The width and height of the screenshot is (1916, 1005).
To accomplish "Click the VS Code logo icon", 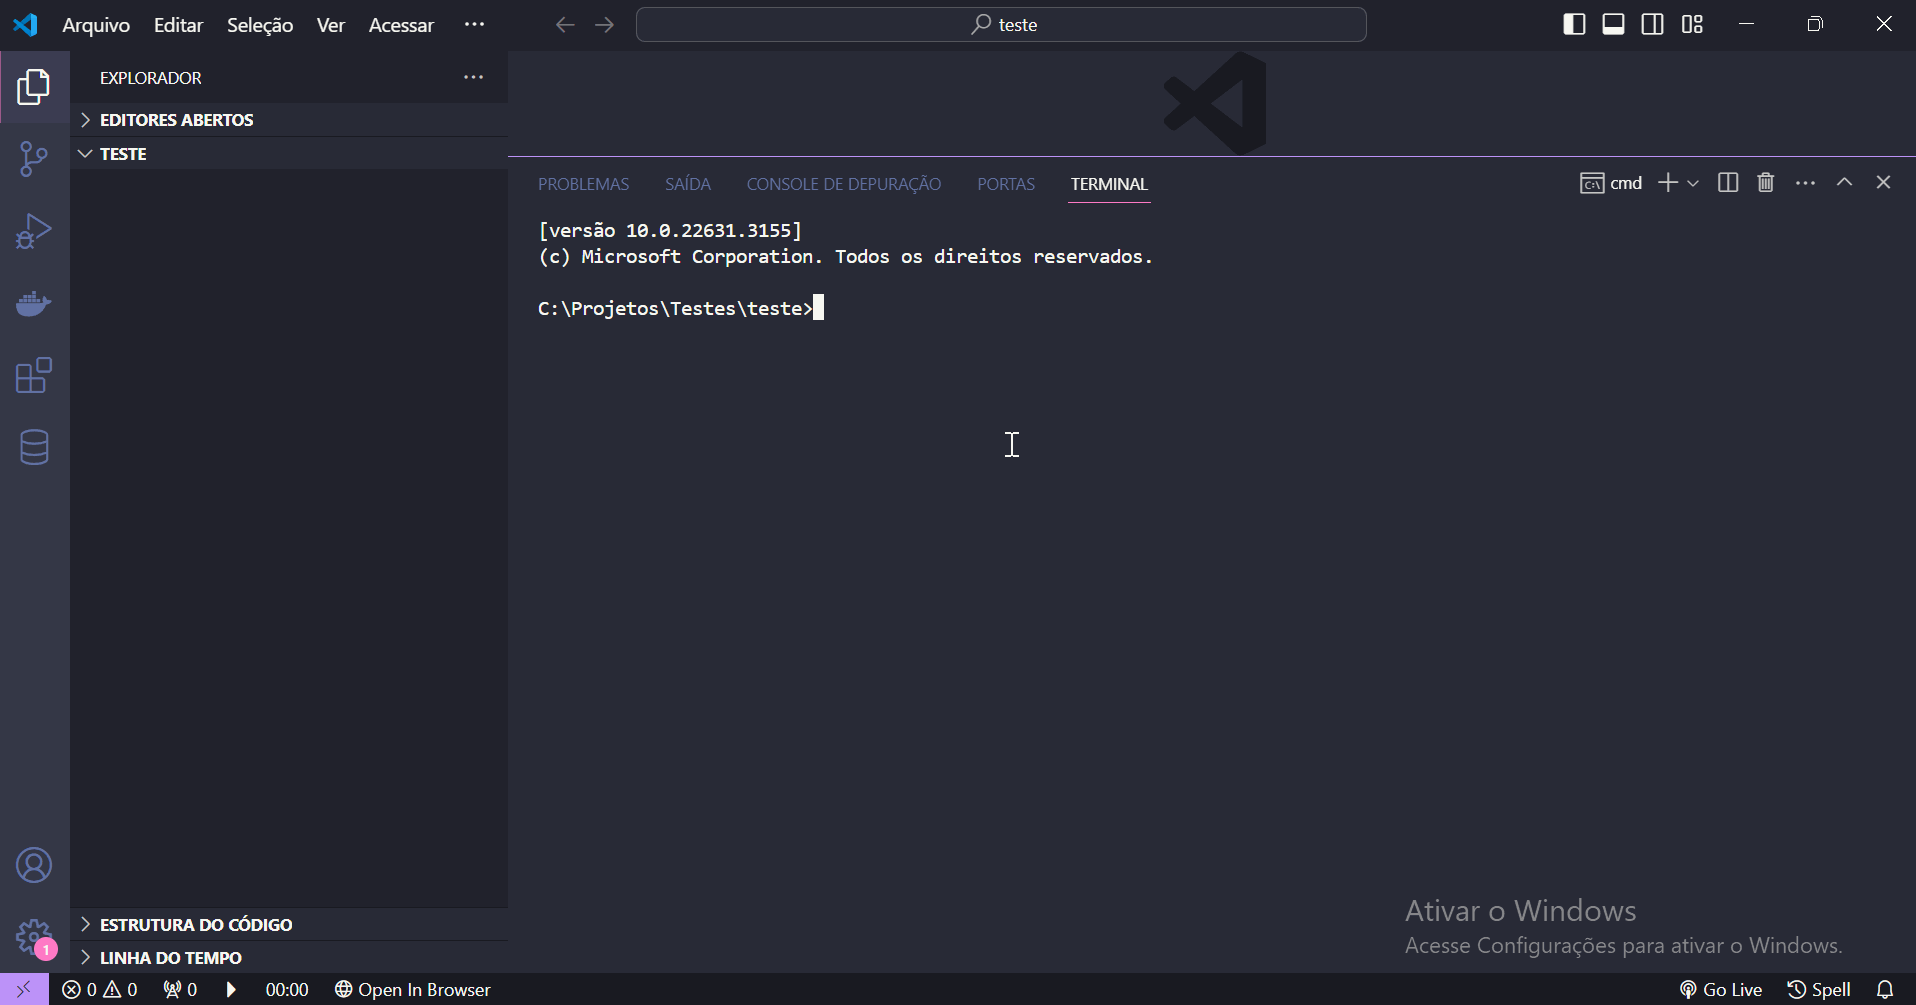I will pyautogui.click(x=26, y=24).
